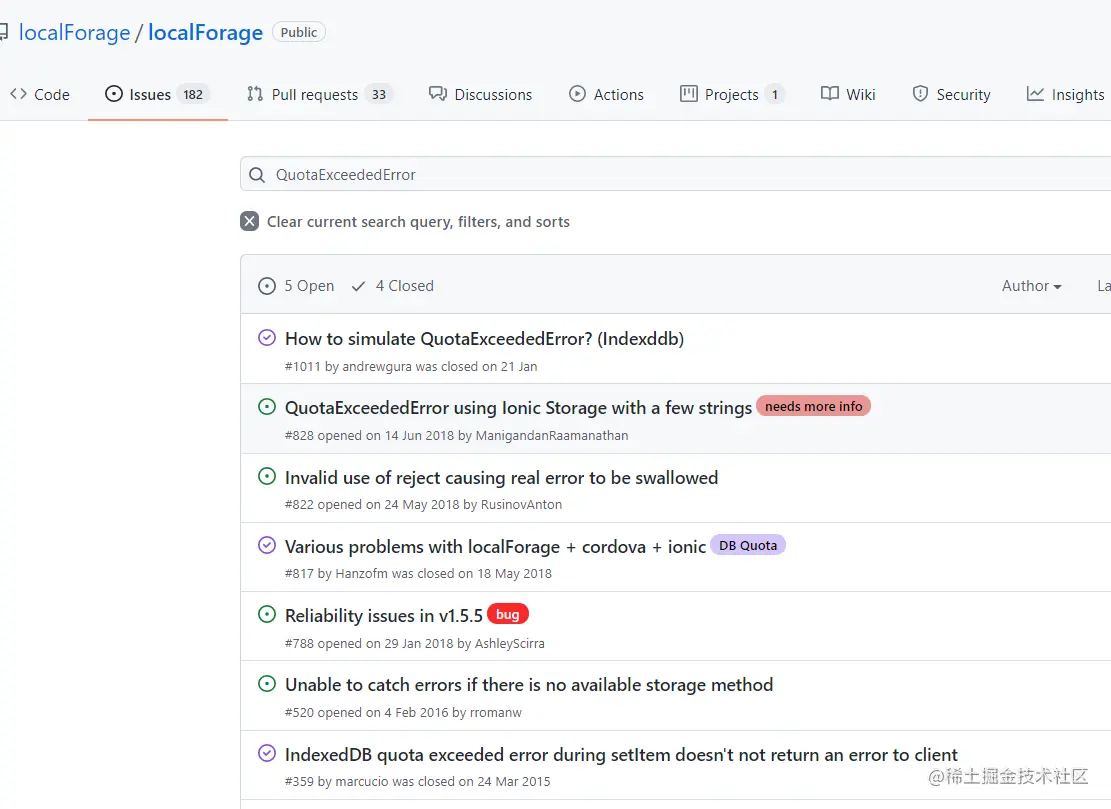This screenshot has height=809, width=1111.
Task: Focus the issues search field
Action: (x=680, y=175)
